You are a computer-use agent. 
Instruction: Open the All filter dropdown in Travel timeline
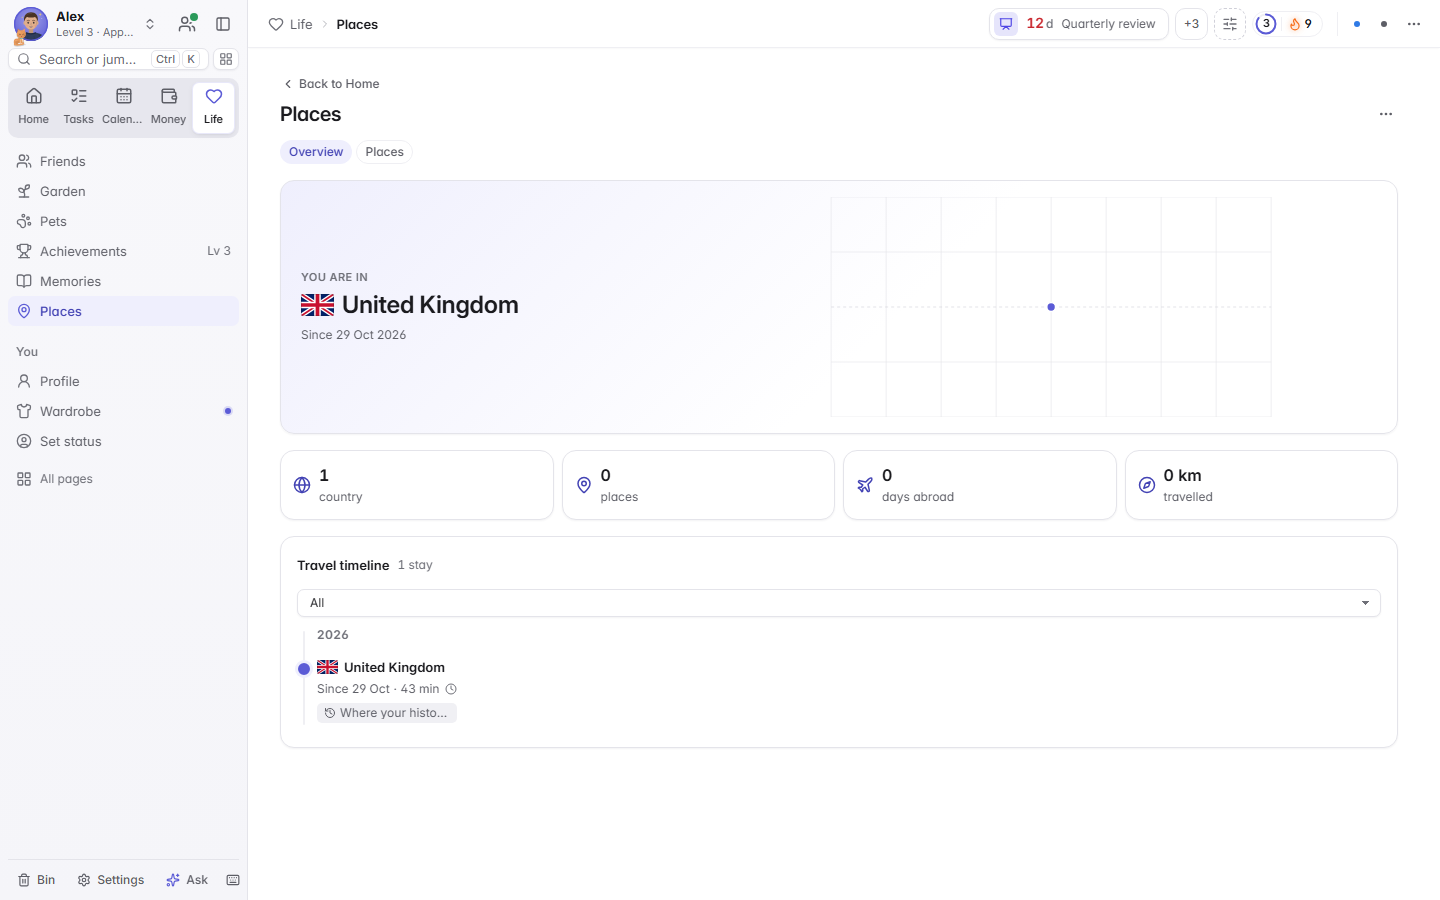pos(839,603)
